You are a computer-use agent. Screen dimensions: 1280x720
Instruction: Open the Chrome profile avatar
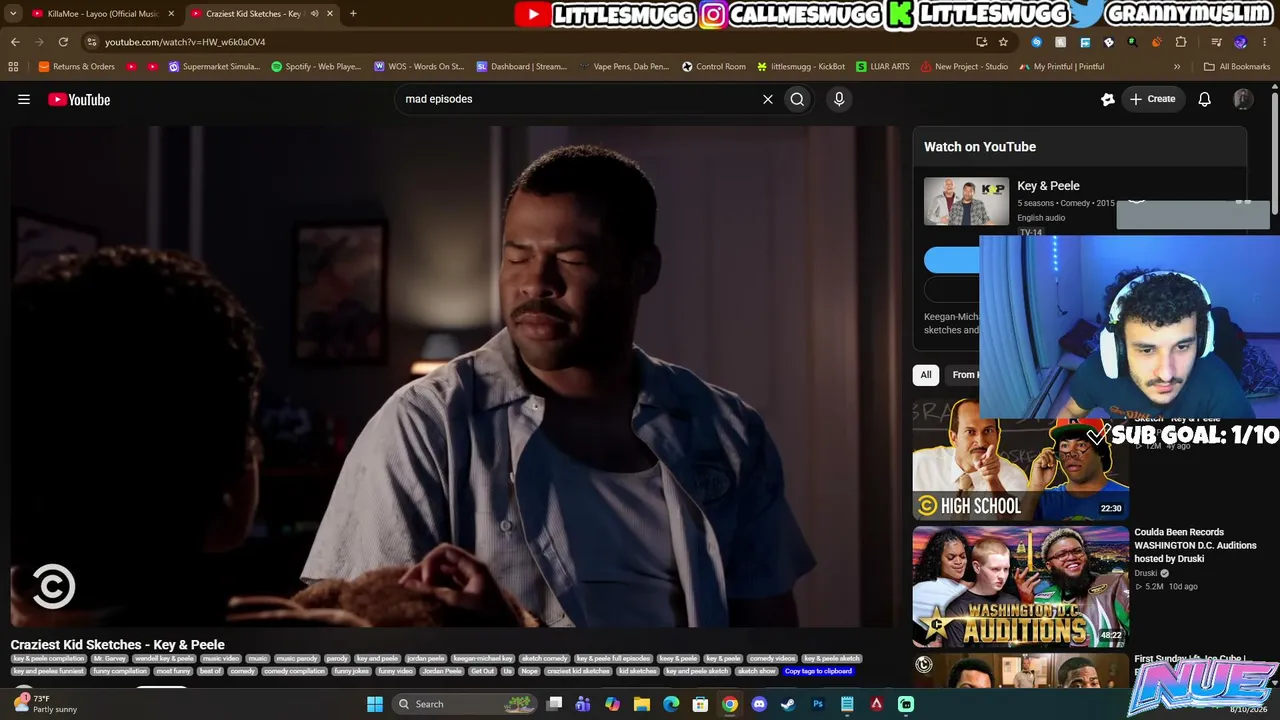(1241, 42)
